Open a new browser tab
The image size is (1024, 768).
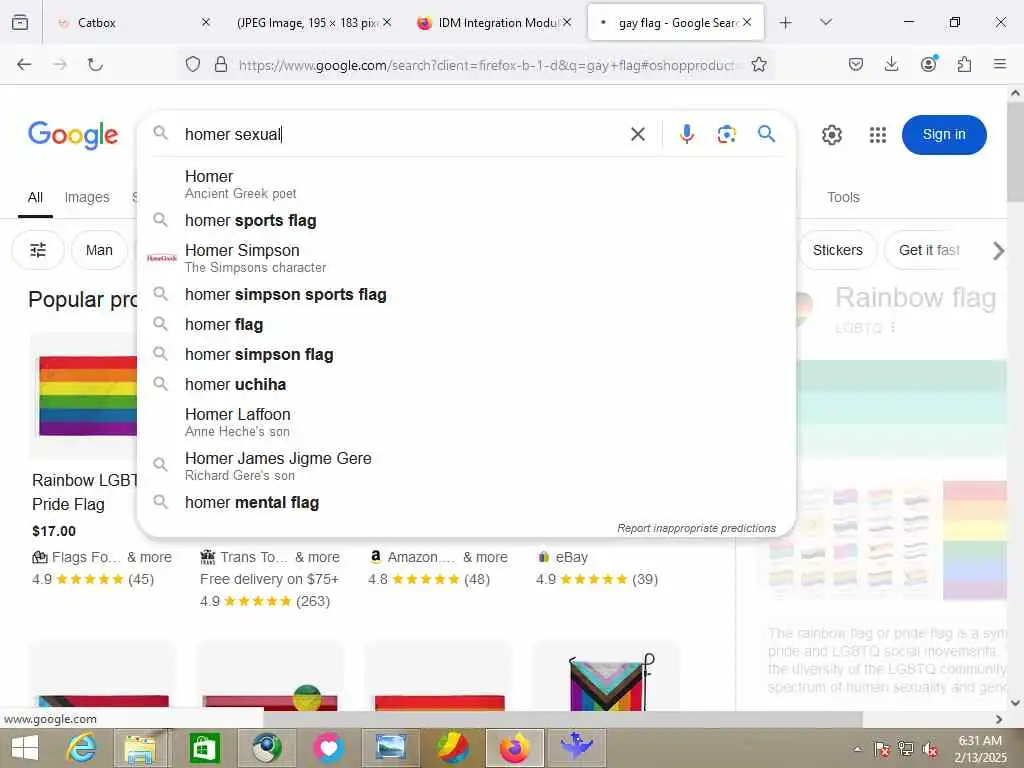click(786, 23)
